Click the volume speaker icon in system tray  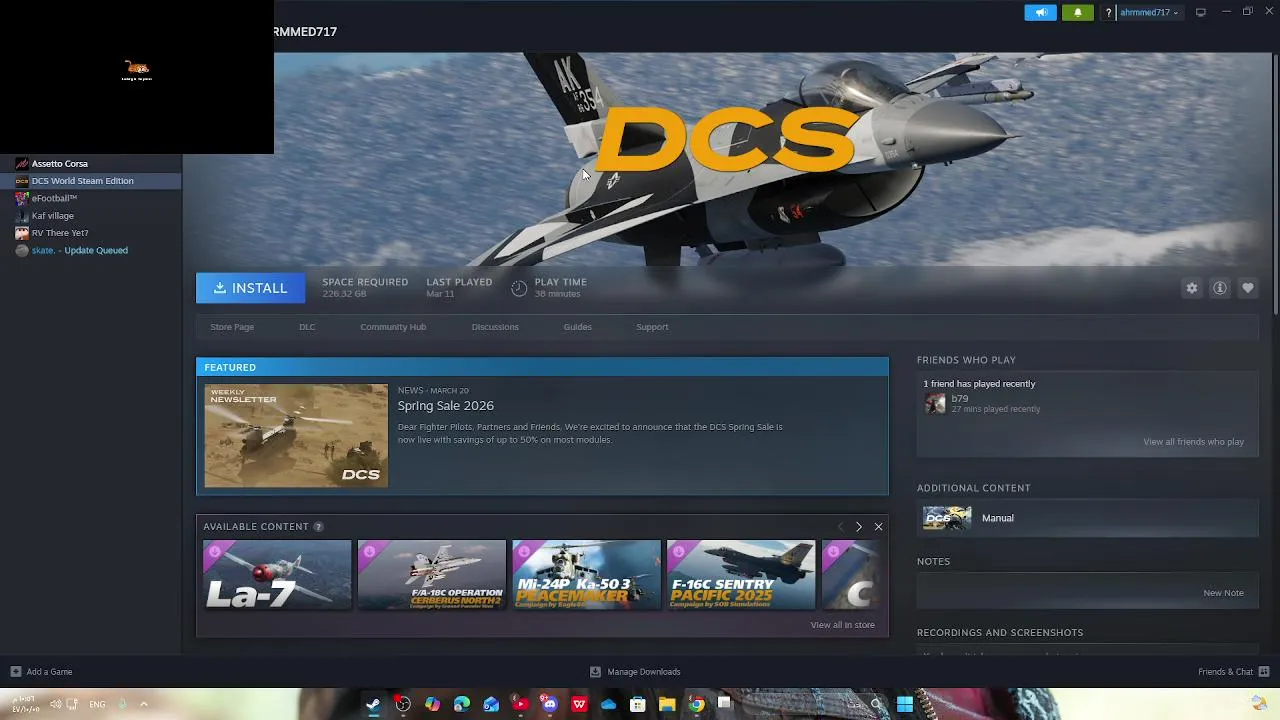55,704
